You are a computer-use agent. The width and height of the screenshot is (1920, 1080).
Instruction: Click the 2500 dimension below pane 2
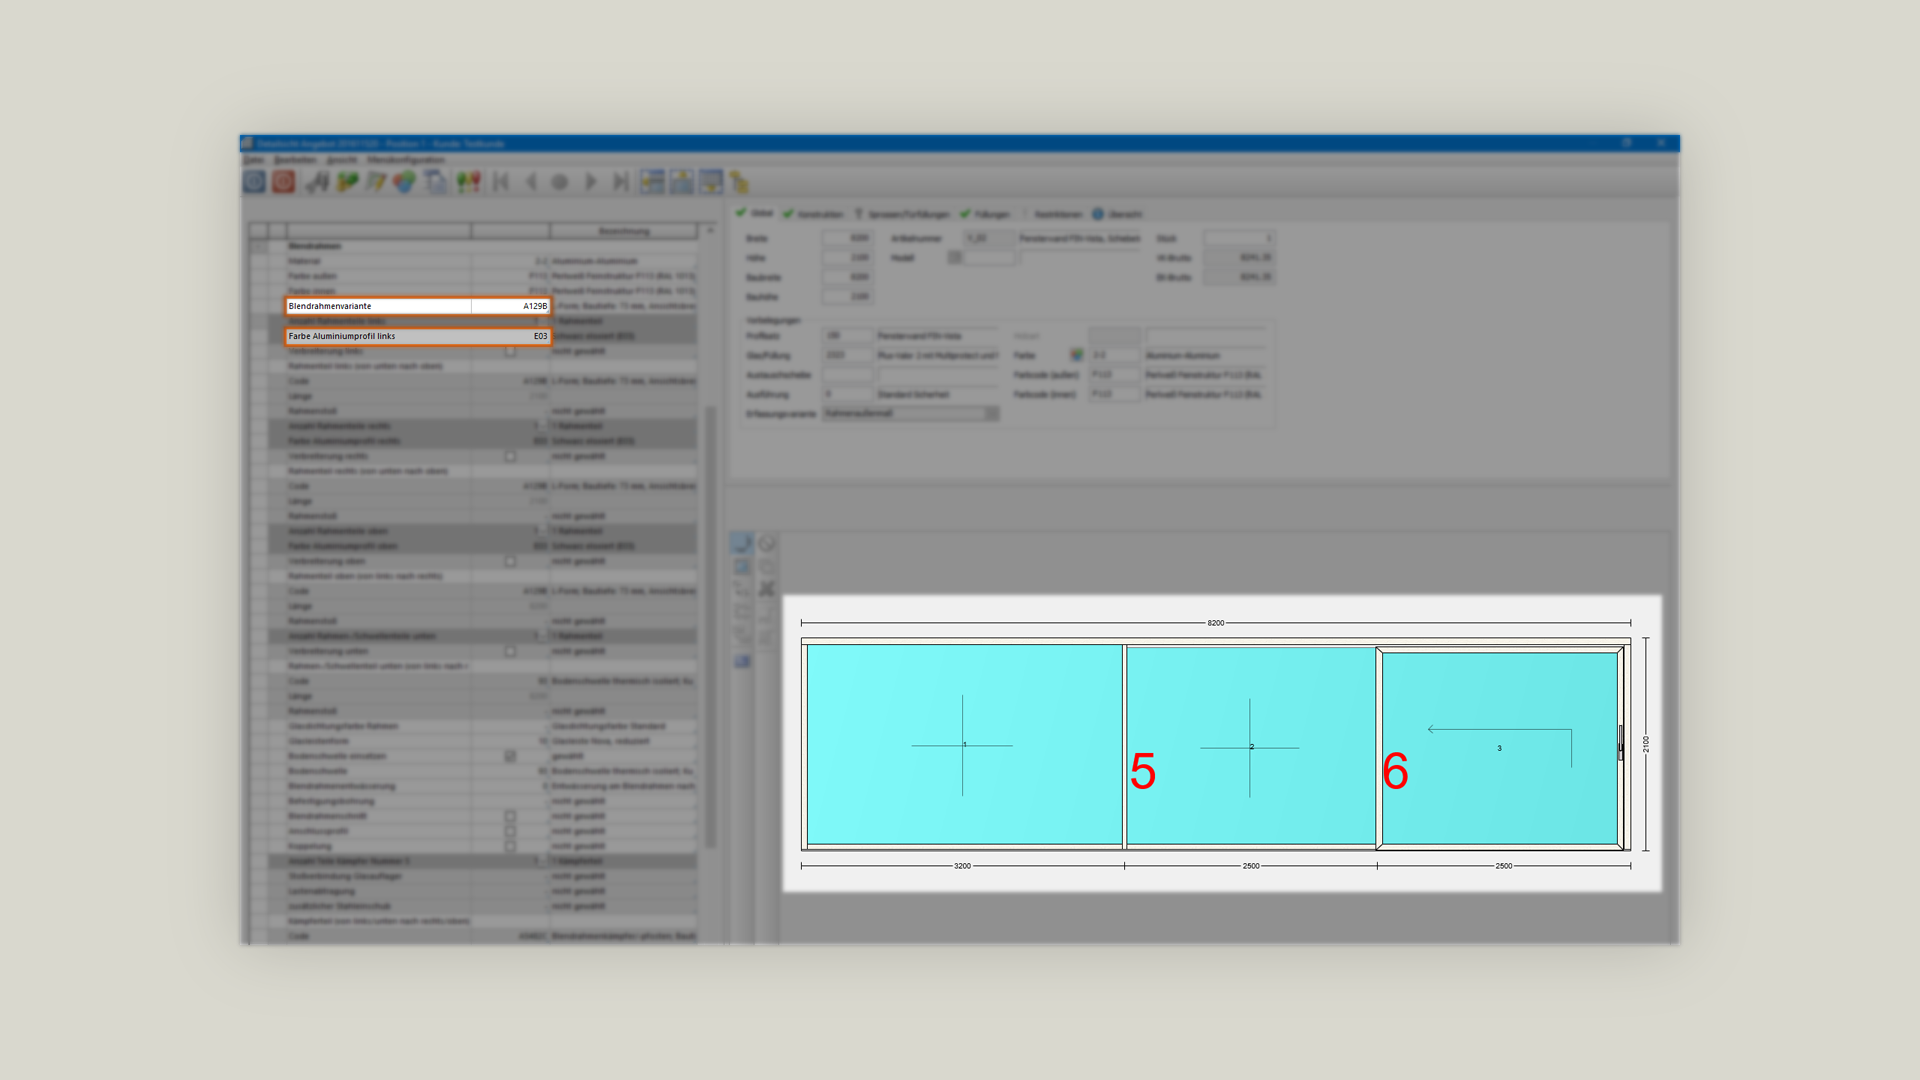click(1251, 866)
